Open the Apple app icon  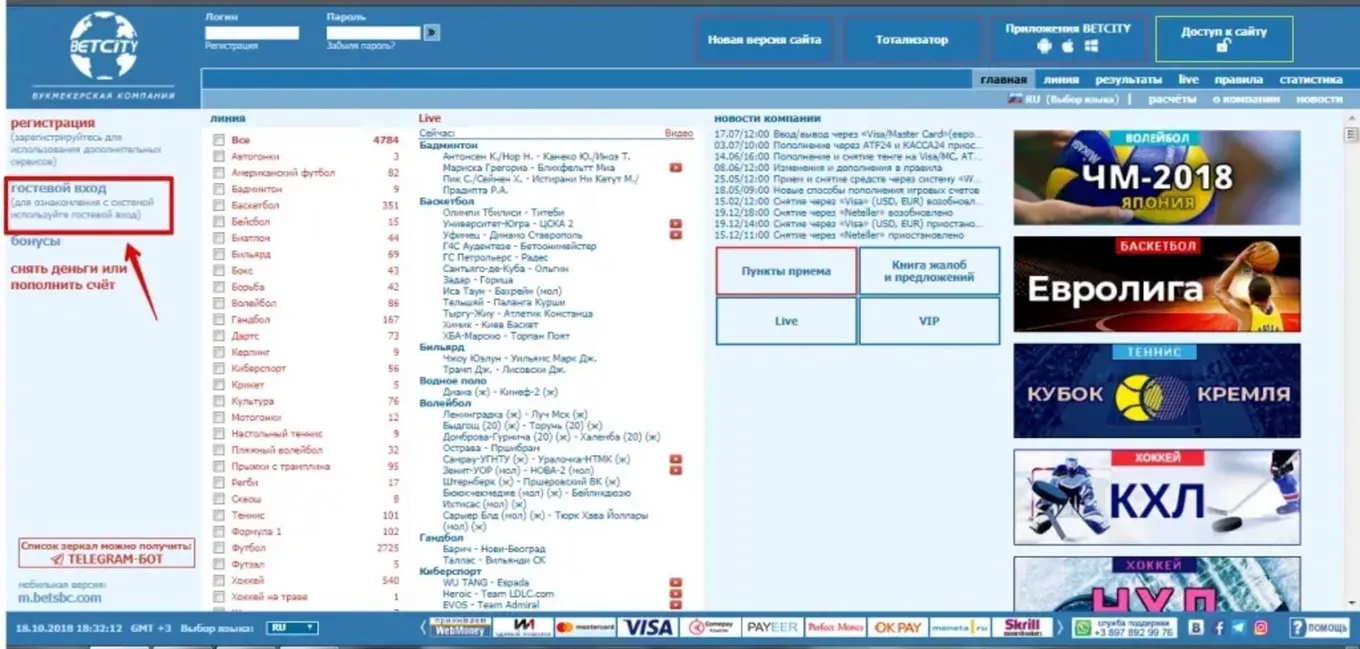1068,47
